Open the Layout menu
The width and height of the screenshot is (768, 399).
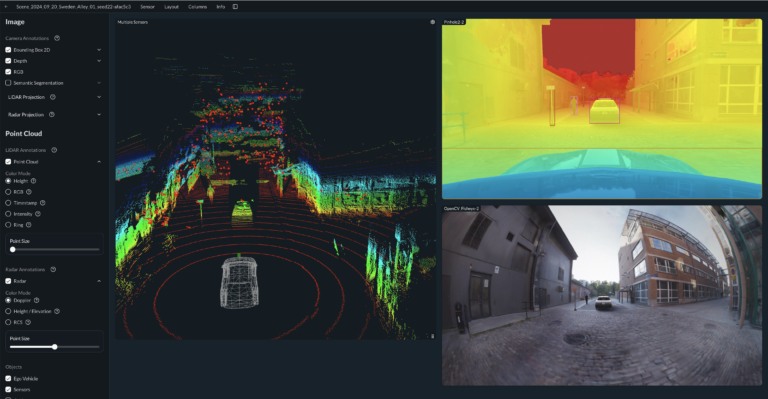[x=171, y=7]
